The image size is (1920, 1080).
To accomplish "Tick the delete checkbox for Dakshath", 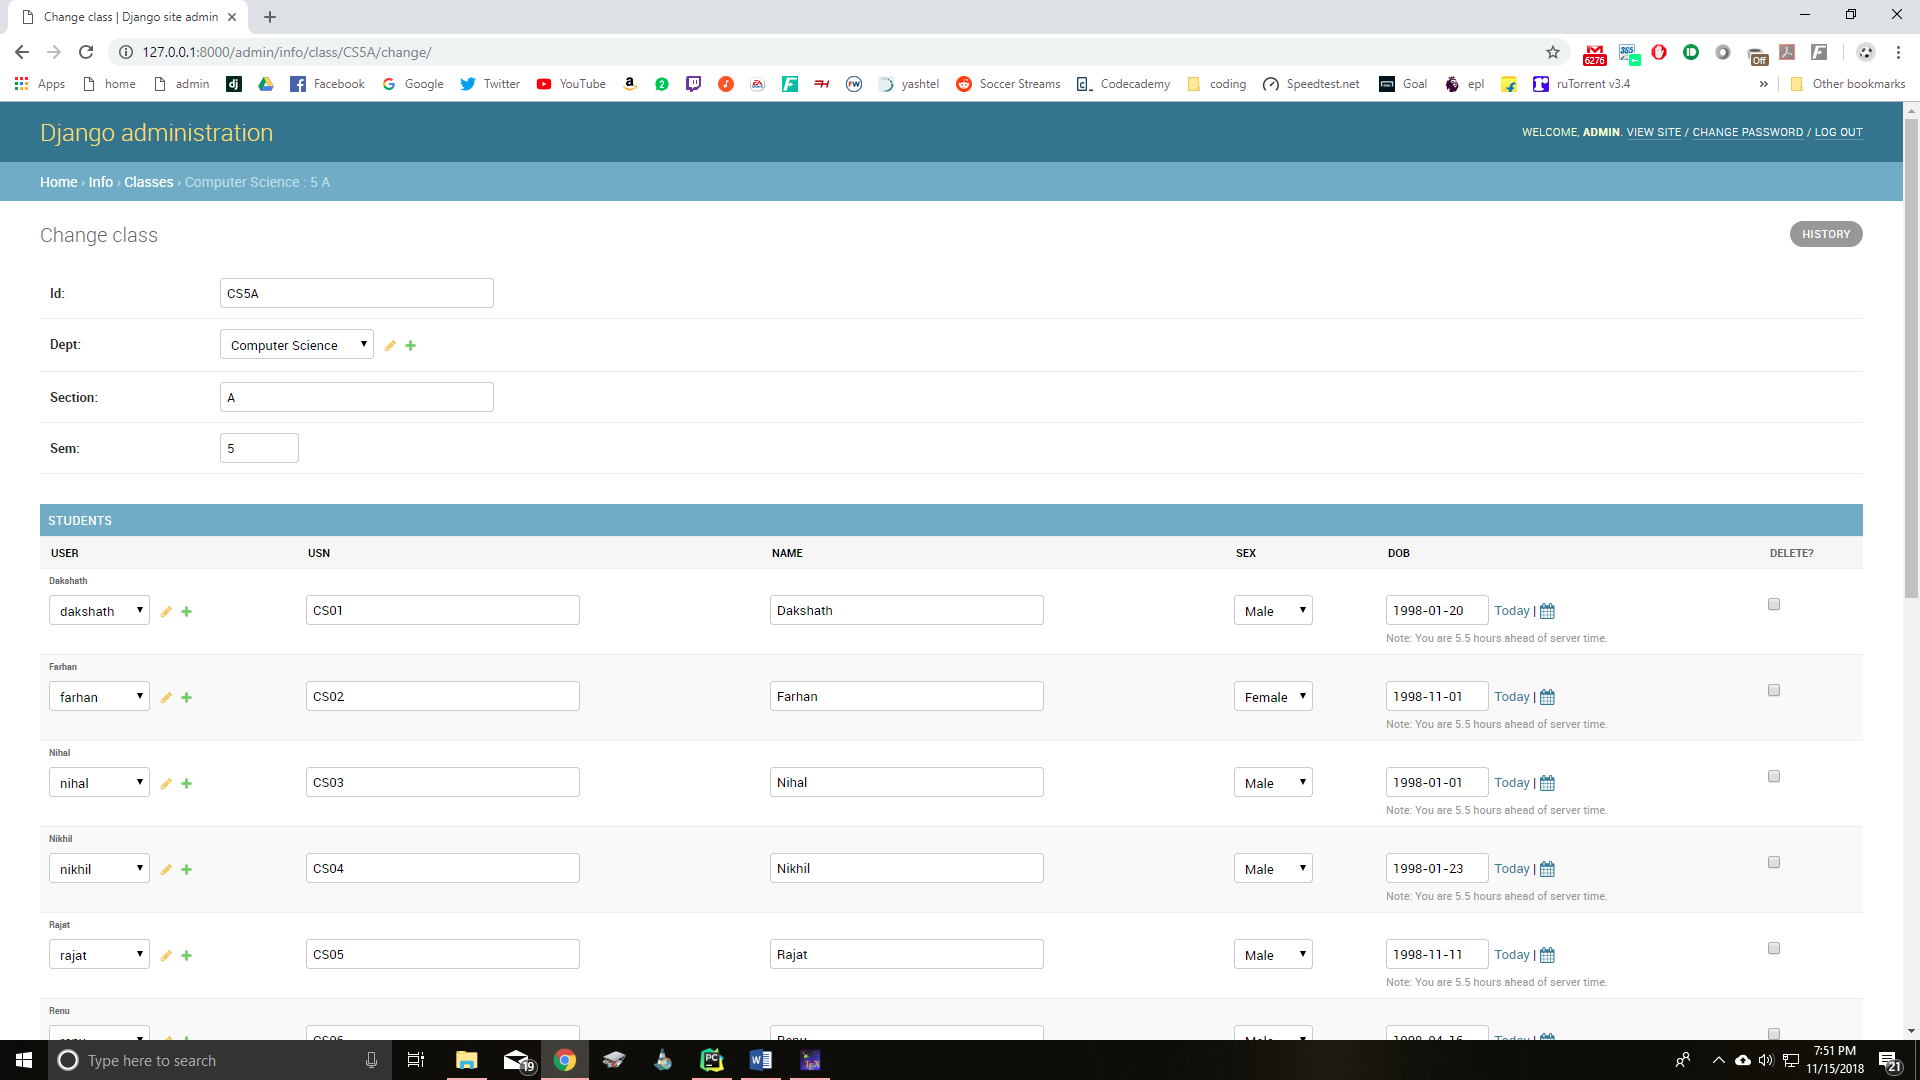I will (x=1773, y=604).
